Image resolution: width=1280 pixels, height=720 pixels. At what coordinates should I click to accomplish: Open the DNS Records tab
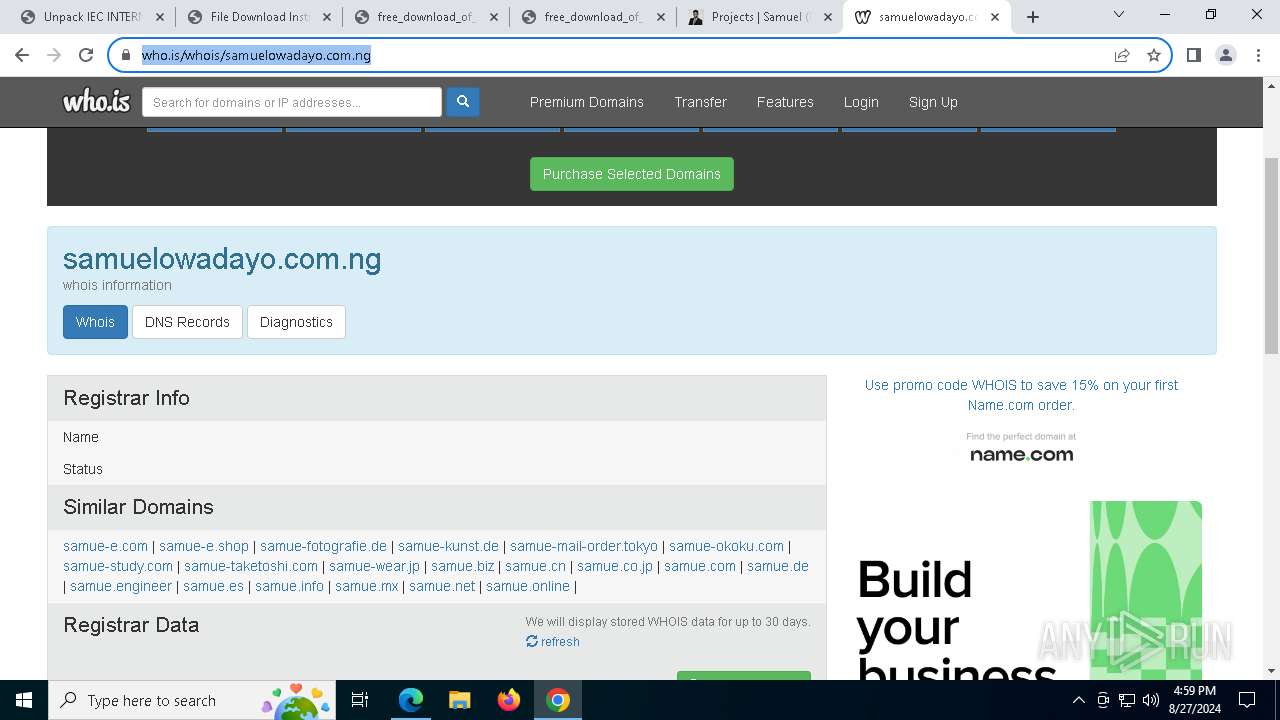click(x=187, y=322)
